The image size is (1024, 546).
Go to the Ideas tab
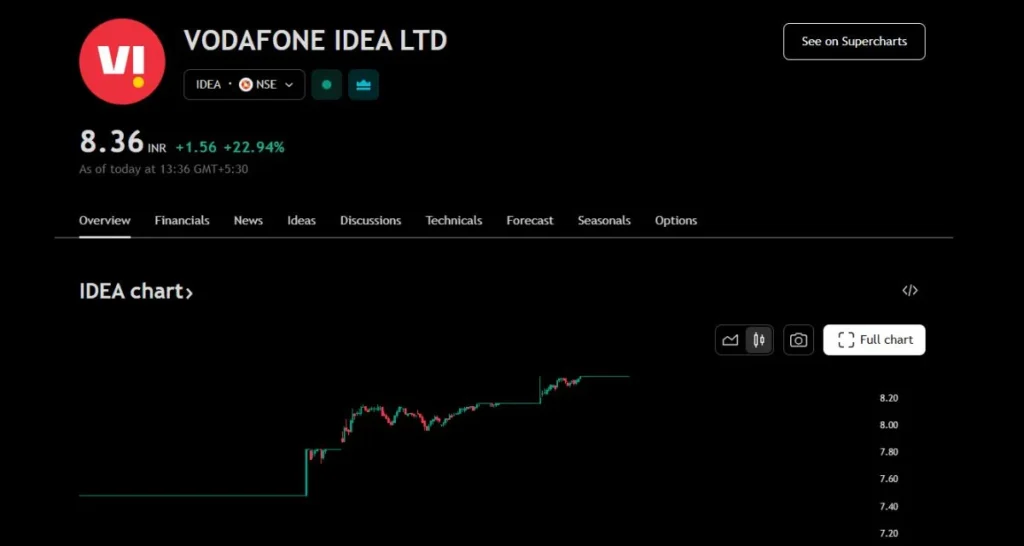pos(302,220)
